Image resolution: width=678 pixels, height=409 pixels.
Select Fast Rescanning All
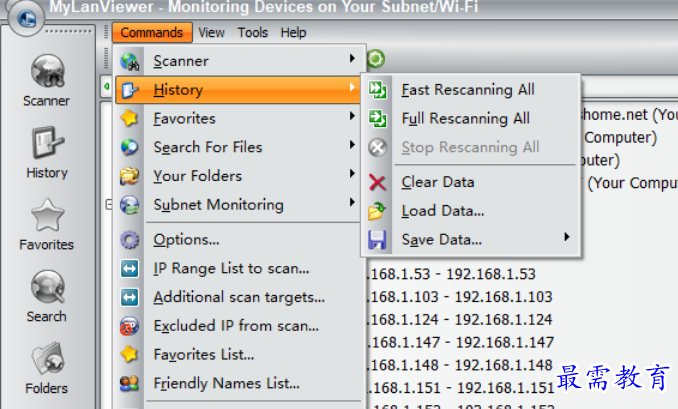[x=467, y=90]
